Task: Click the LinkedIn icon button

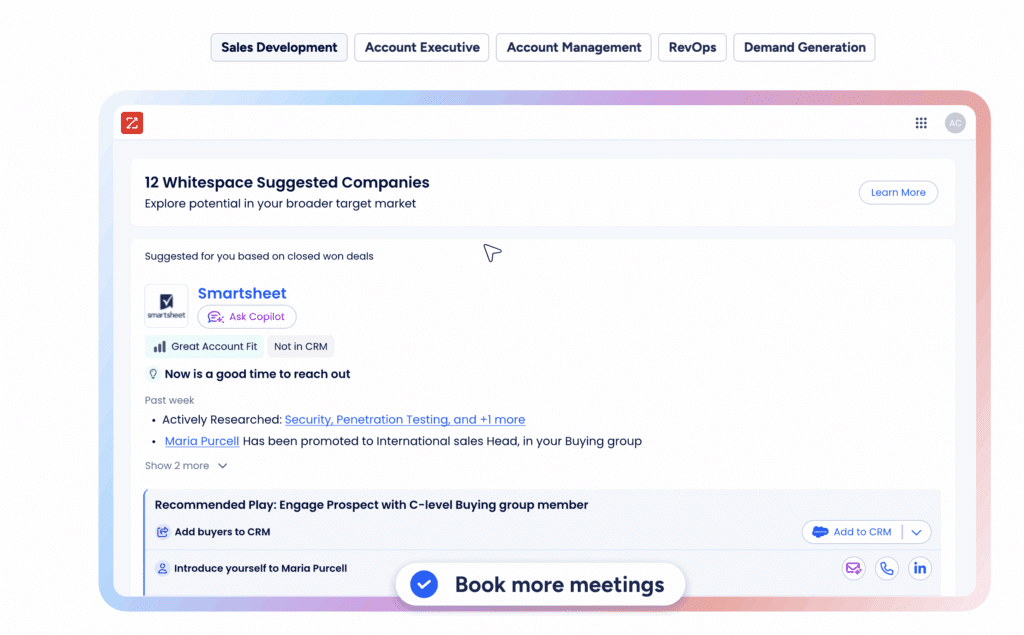Action: [x=920, y=568]
